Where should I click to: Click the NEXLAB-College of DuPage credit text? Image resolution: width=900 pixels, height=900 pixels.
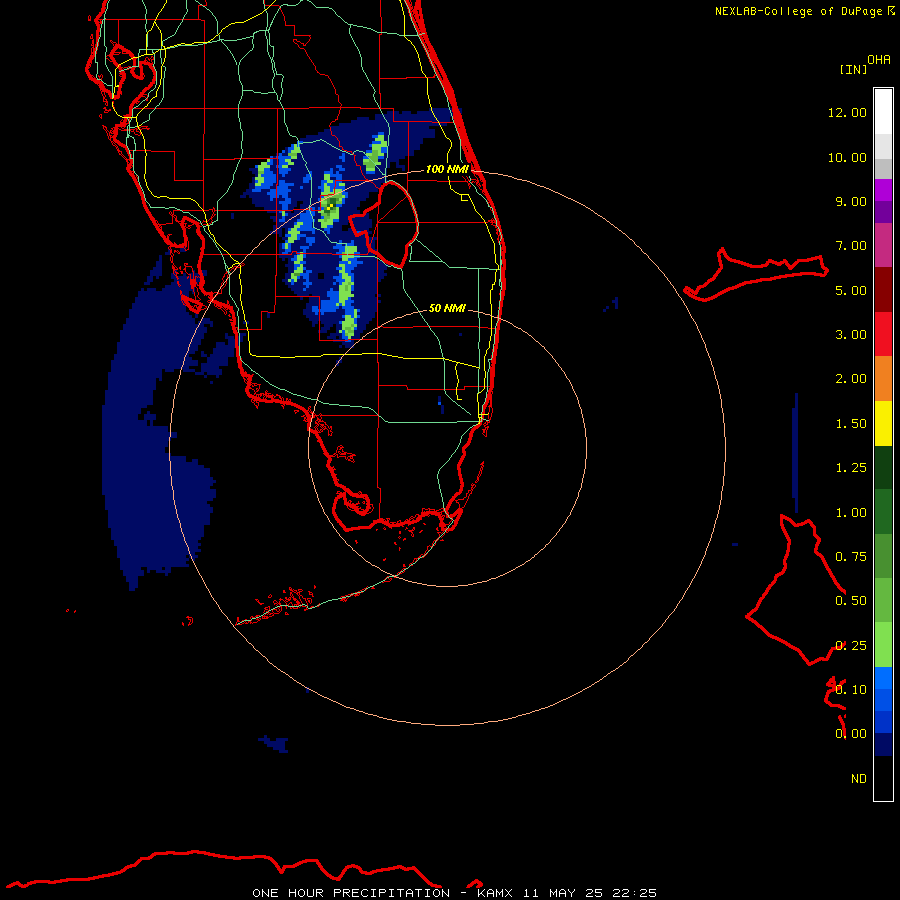(x=800, y=11)
